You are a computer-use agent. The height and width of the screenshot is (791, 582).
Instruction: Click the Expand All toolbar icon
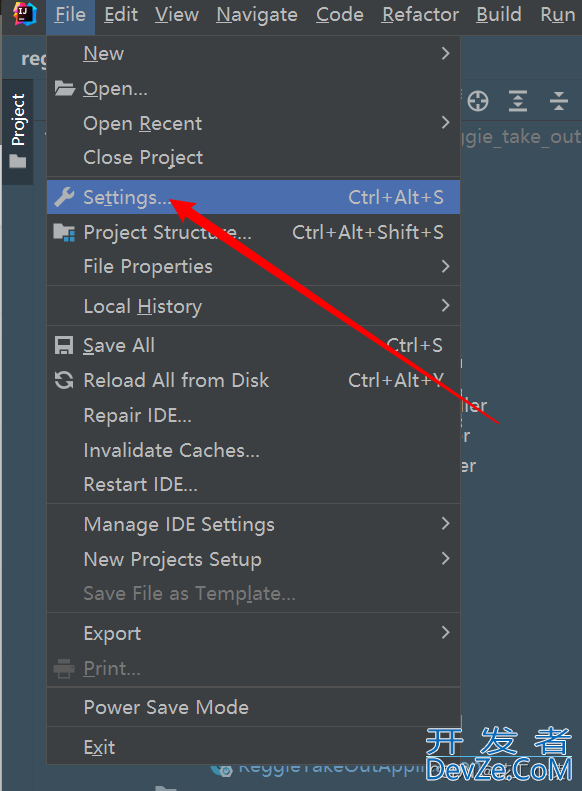518,101
